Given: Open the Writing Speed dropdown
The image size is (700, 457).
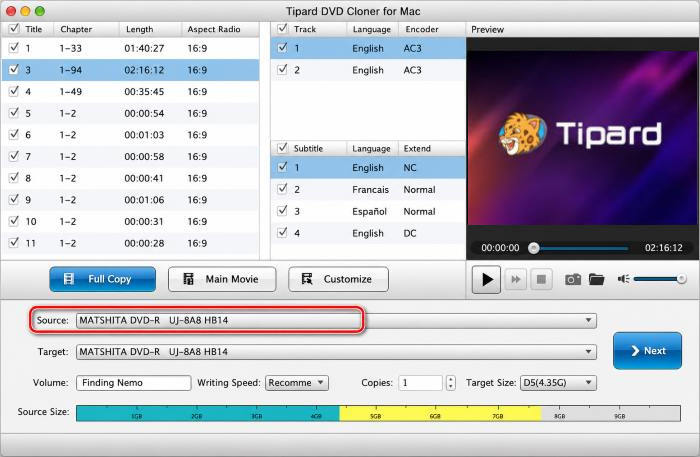Looking at the screenshot, I should click(297, 383).
